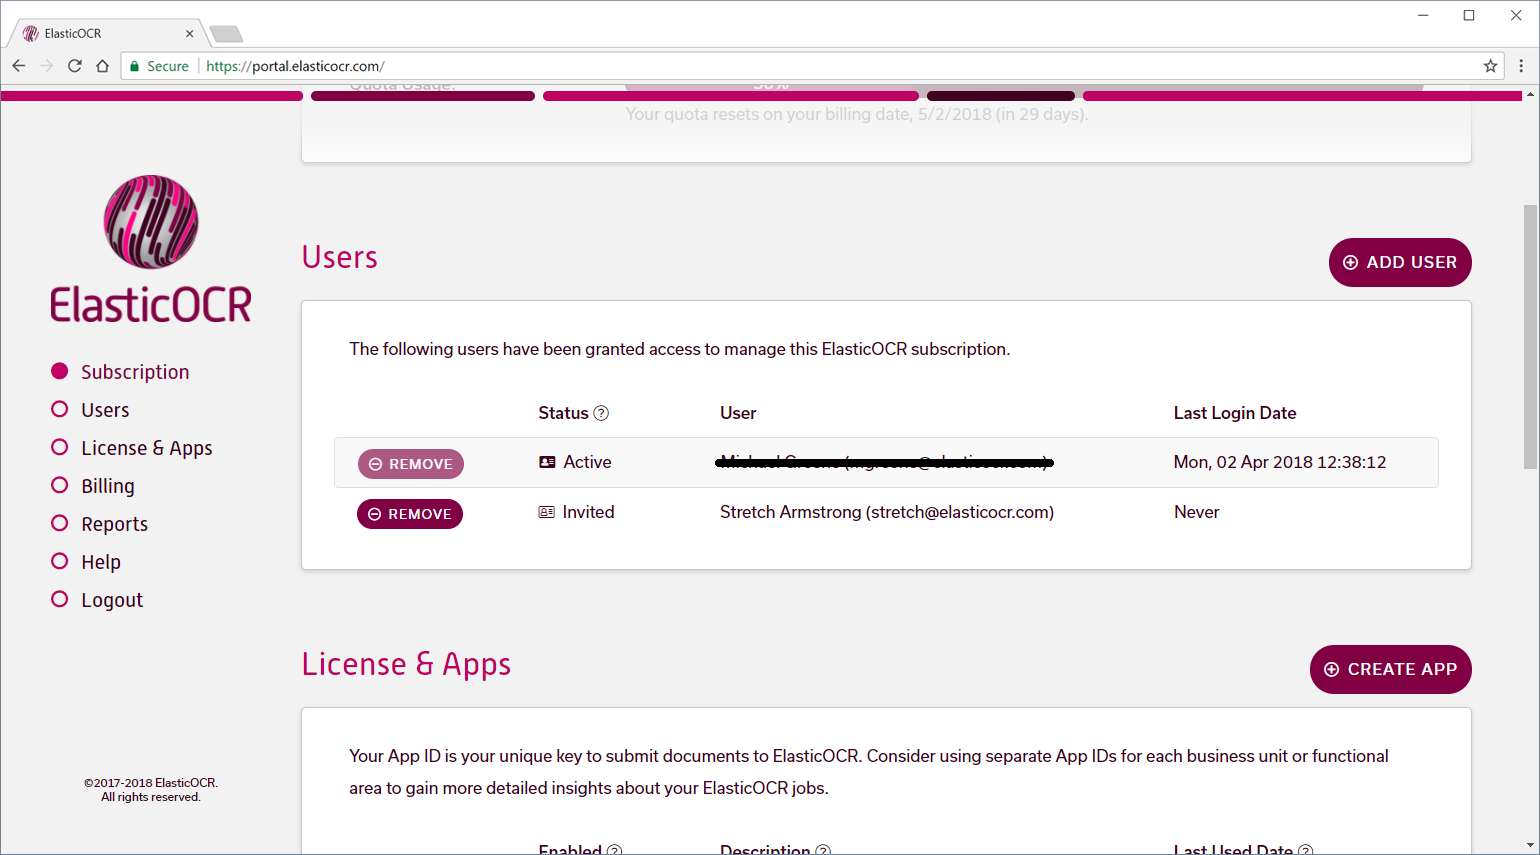Open the Help page
Viewport: 1540px width, 855px height.
point(101,562)
